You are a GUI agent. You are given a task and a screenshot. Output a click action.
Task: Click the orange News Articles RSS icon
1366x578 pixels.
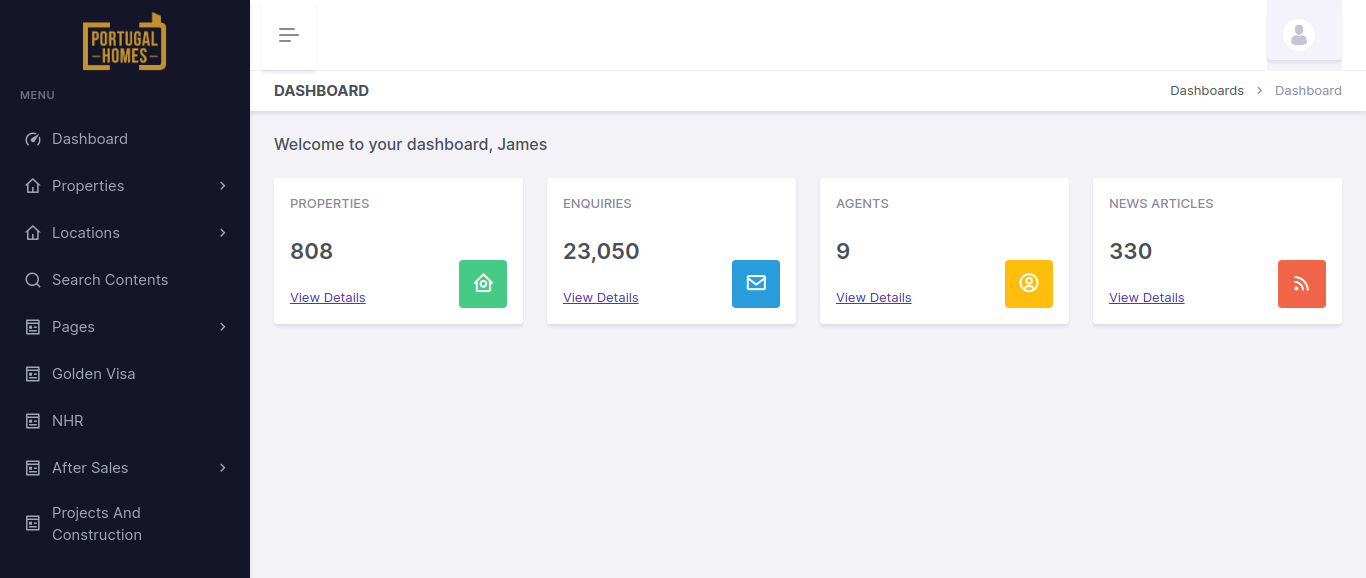pyautogui.click(x=1302, y=284)
